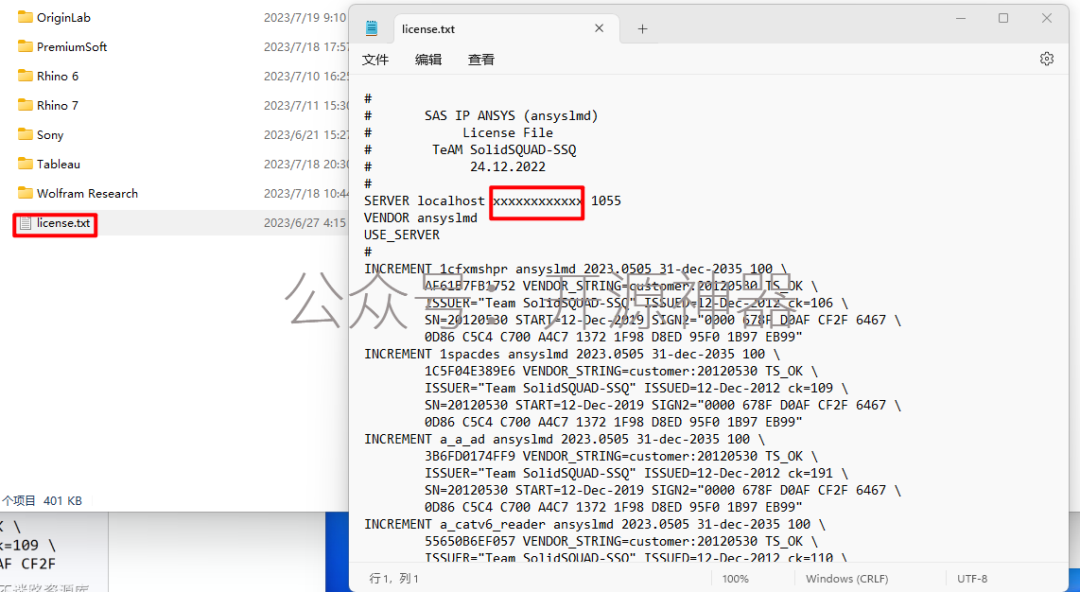Viewport: 1080px width, 592px height.
Task: Click the License File header line
Action: tap(508, 133)
